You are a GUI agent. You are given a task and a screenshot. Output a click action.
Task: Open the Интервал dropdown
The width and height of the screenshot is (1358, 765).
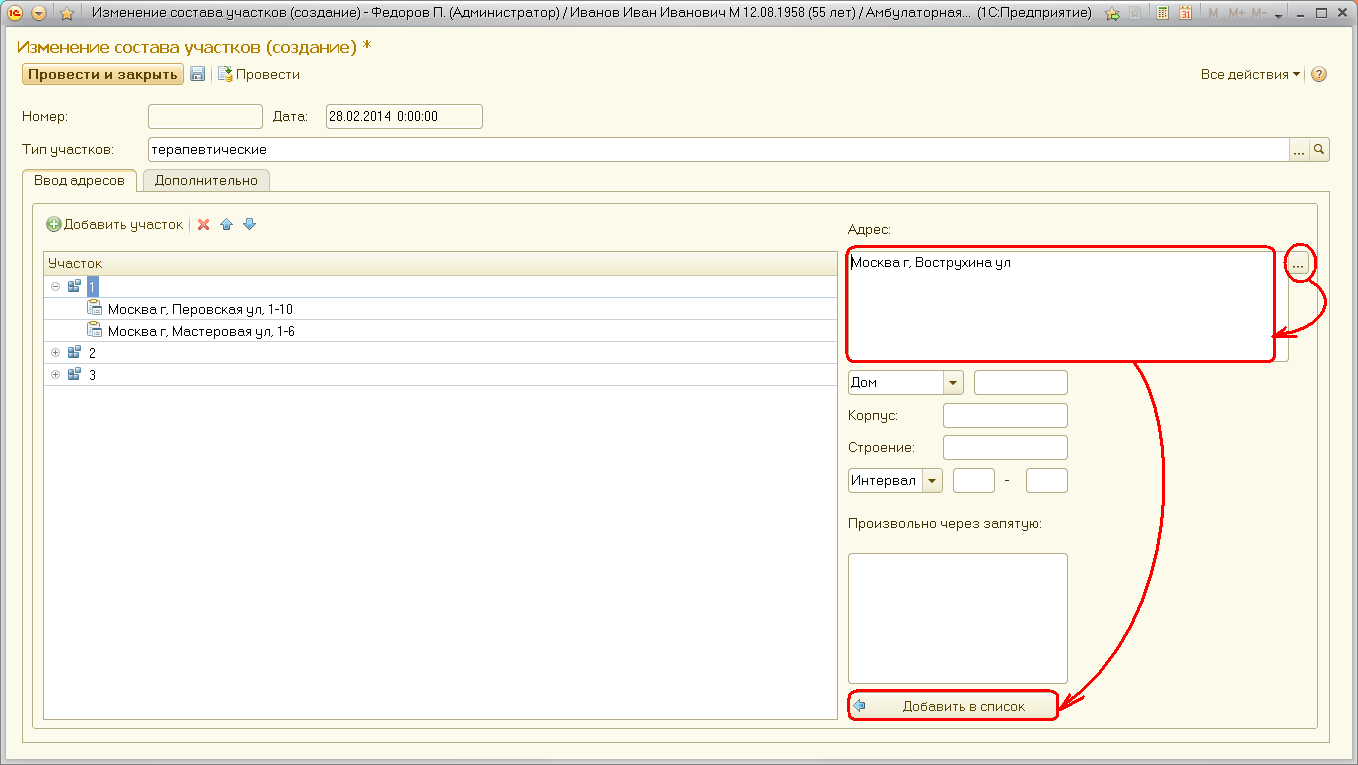pyautogui.click(x=933, y=481)
